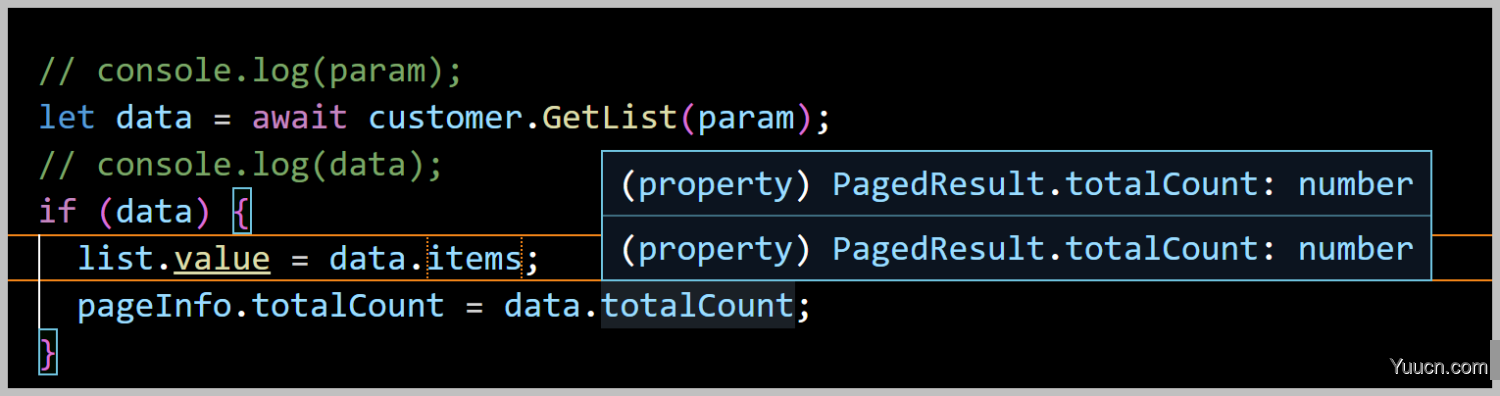Click the GetList method name
This screenshot has height=396, width=1500.
pos(610,118)
